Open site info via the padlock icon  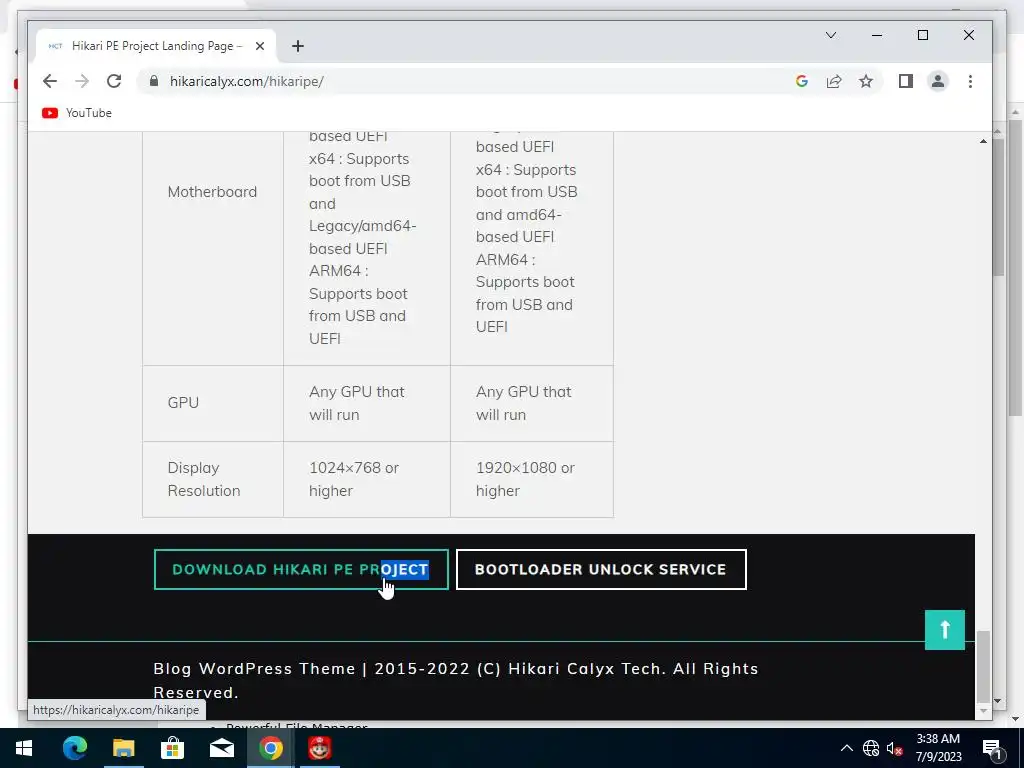(154, 81)
